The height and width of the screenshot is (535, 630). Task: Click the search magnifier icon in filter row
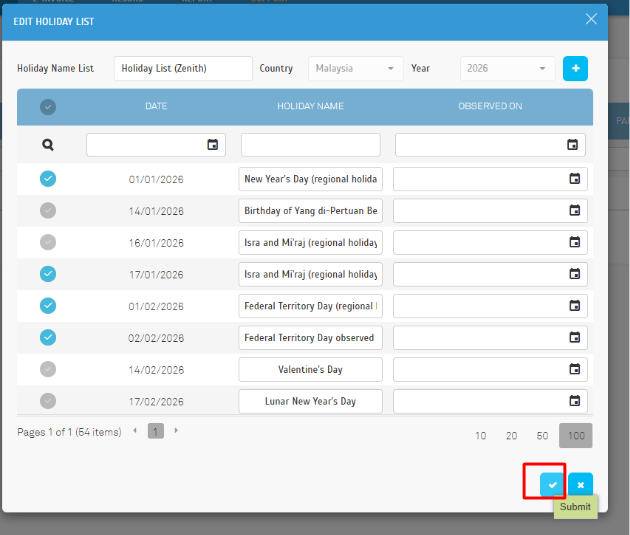pos(48,145)
